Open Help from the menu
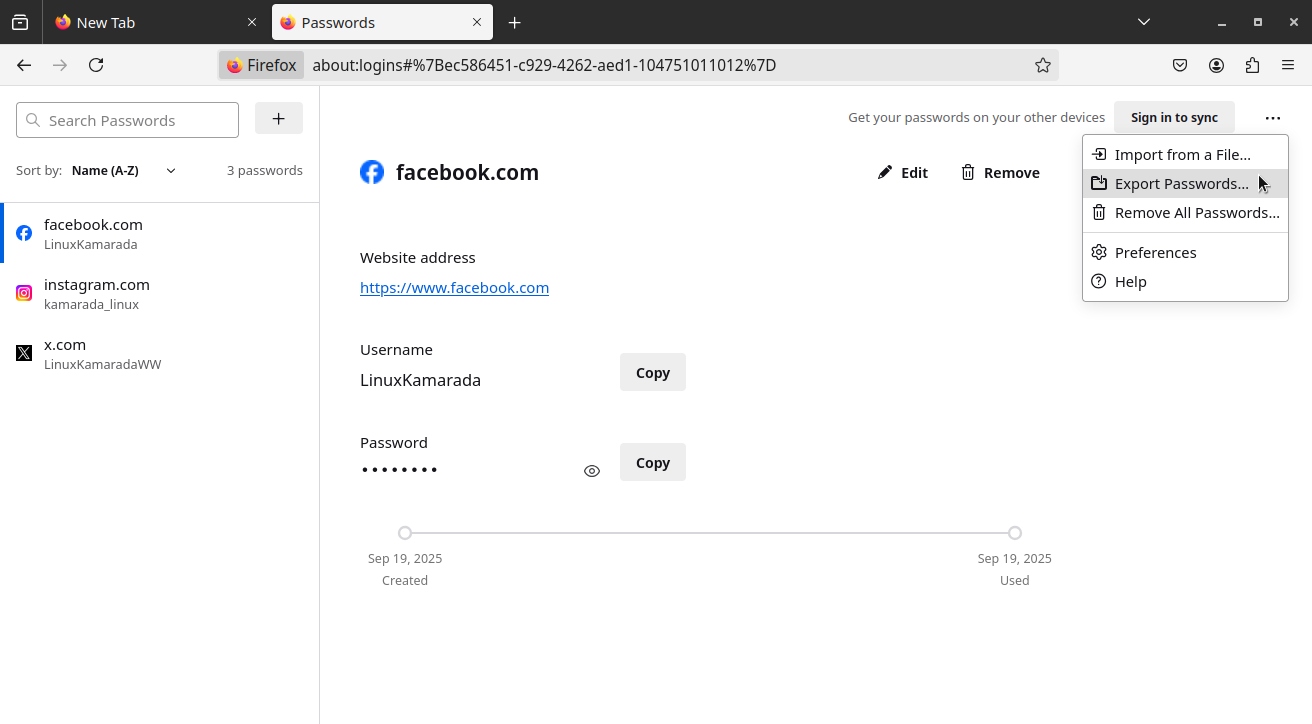Image resolution: width=1312 pixels, height=724 pixels. (1185, 281)
